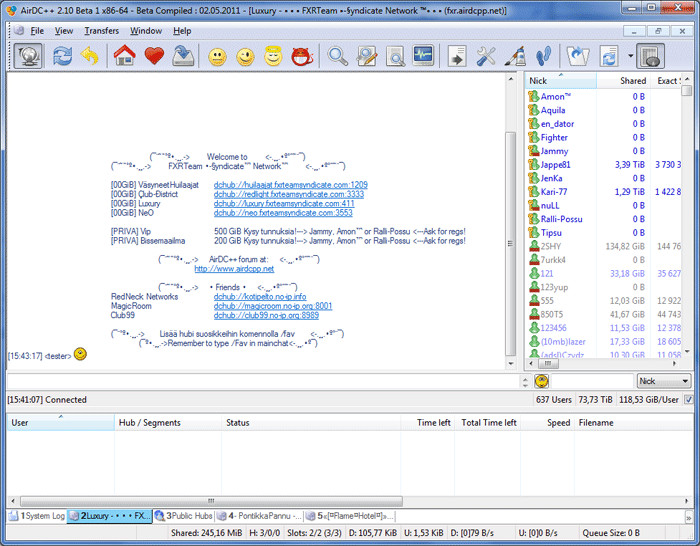Click the Refresh File List icon

click(x=609, y=56)
